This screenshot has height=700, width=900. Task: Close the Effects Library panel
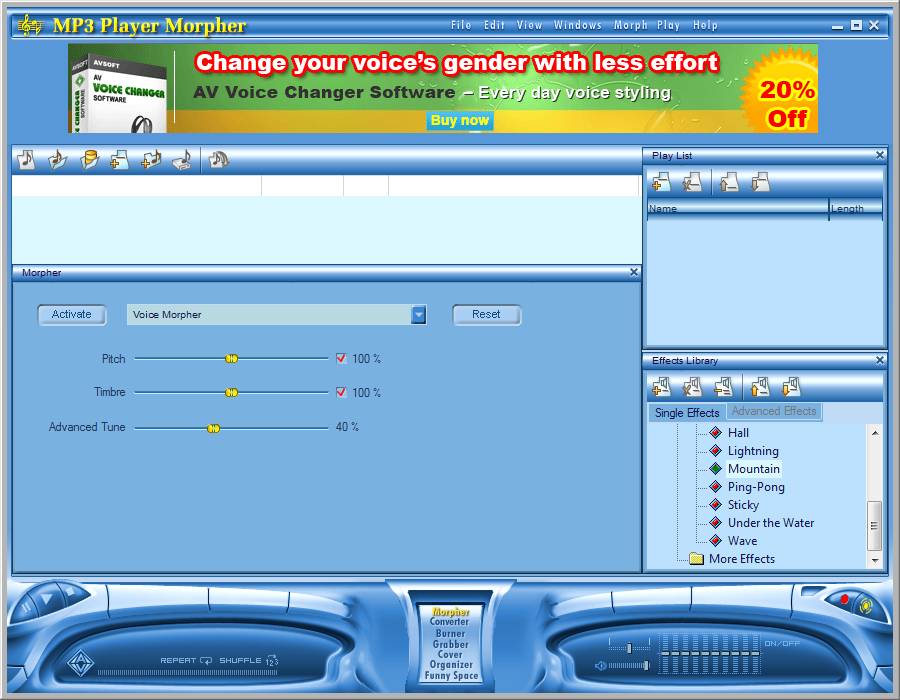[x=879, y=360]
